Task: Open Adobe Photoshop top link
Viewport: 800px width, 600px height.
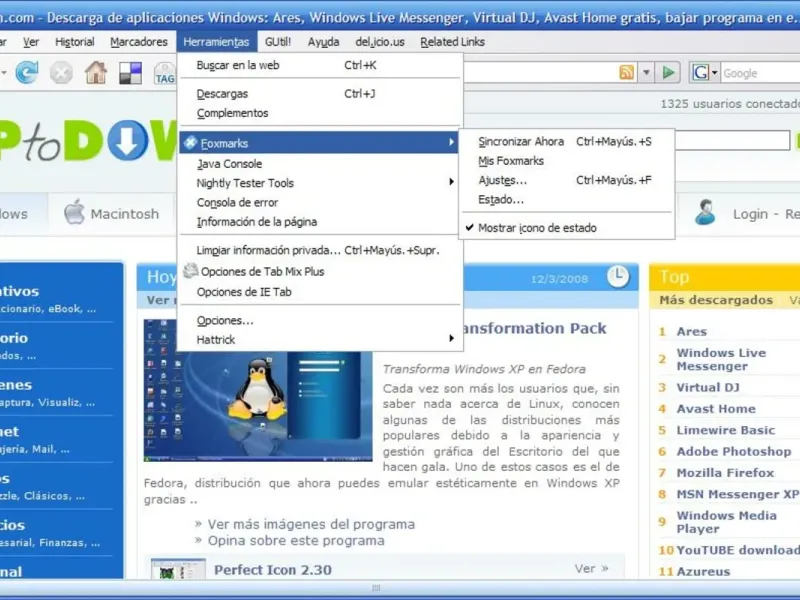Action: pos(734,452)
